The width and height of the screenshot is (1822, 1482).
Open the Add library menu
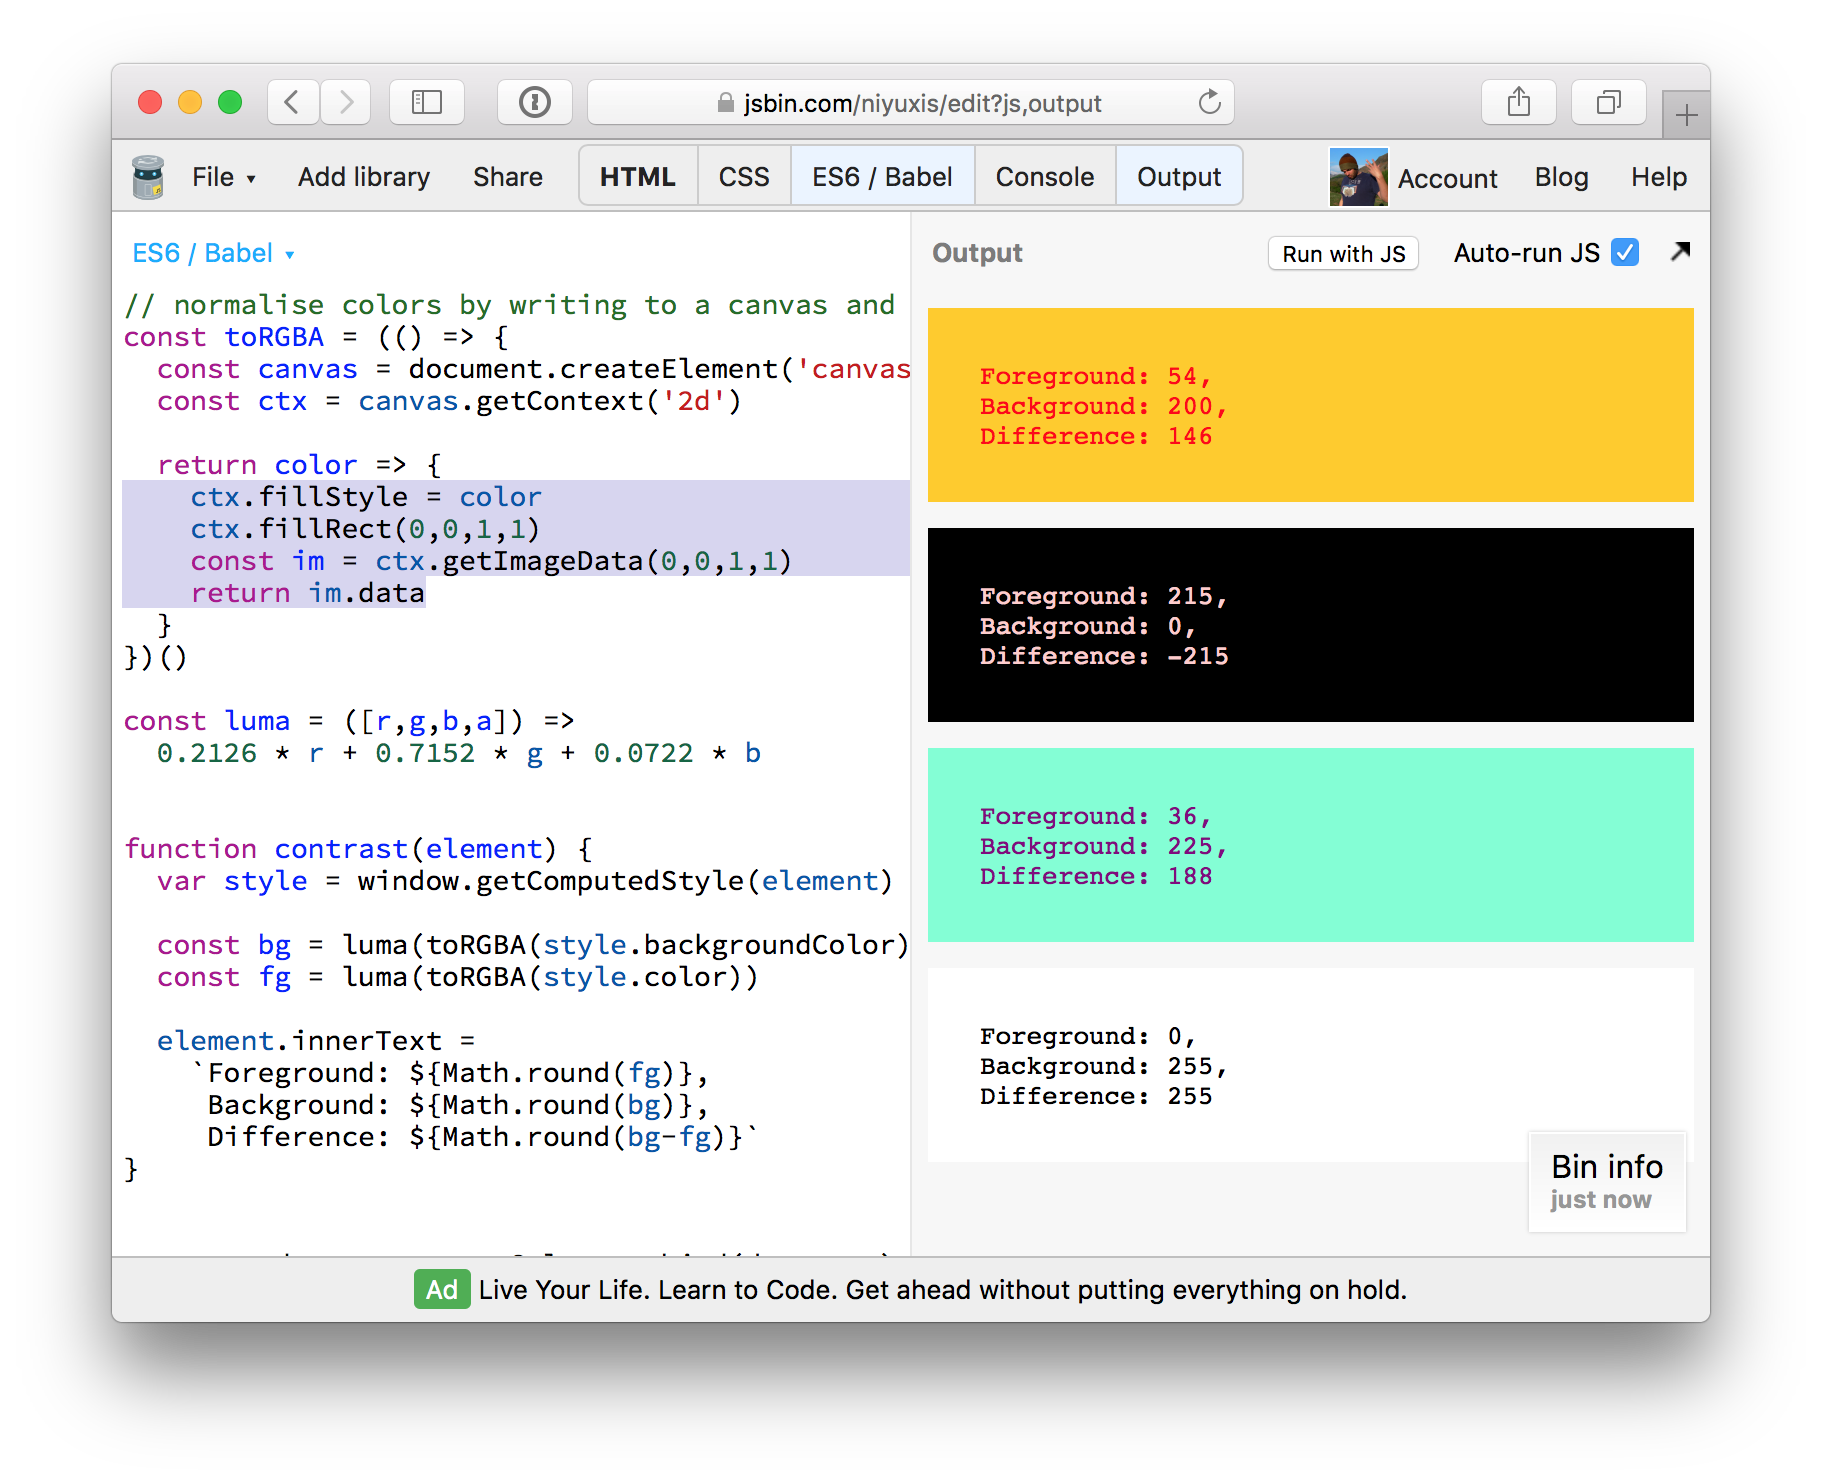(x=364, y=177)
